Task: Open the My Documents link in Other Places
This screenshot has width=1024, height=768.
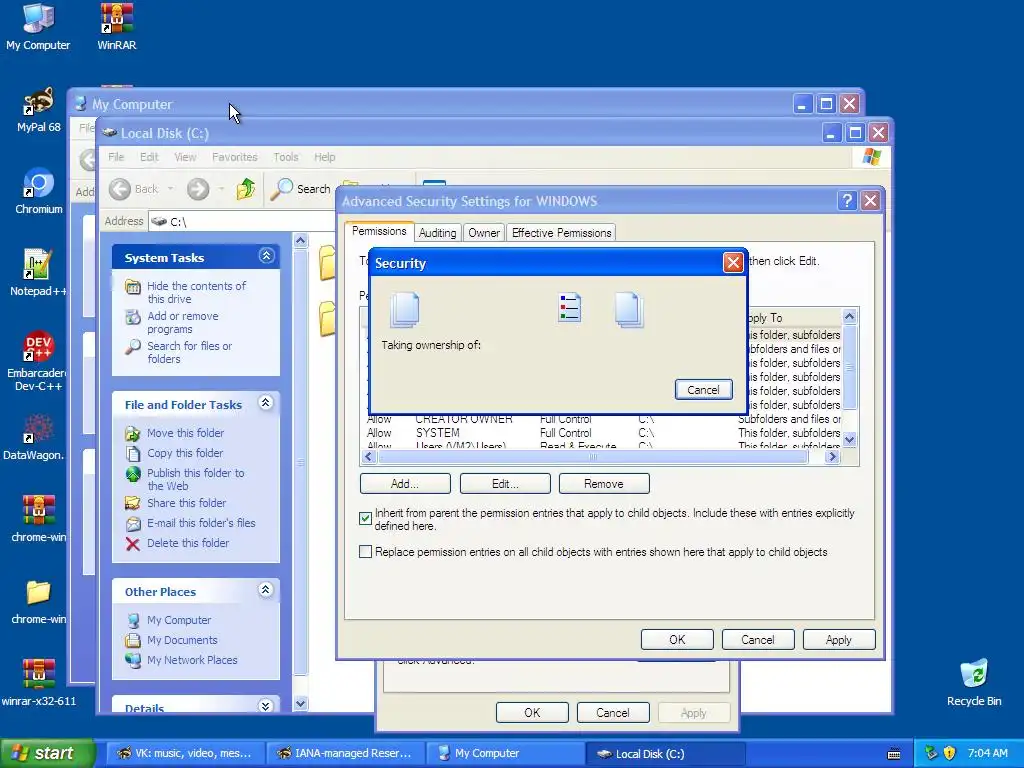Action: point(182,640)
